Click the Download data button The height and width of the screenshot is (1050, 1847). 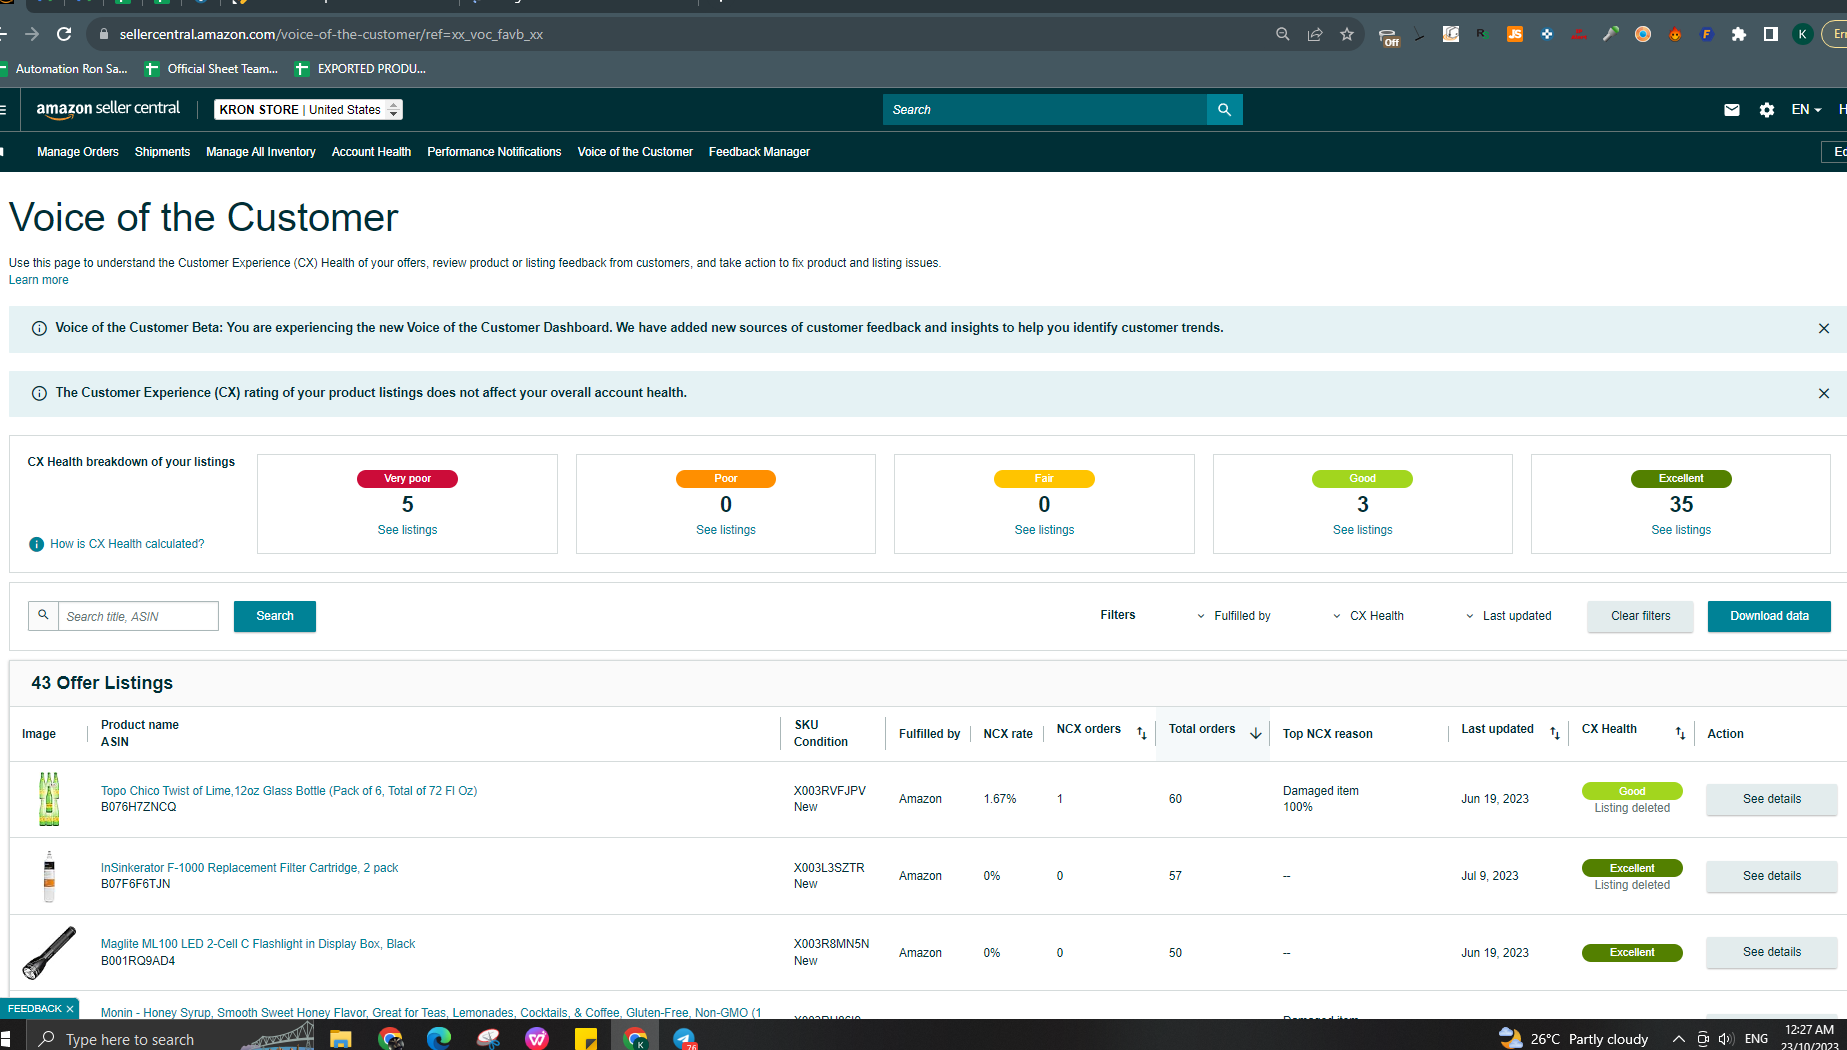point(1769,616)
